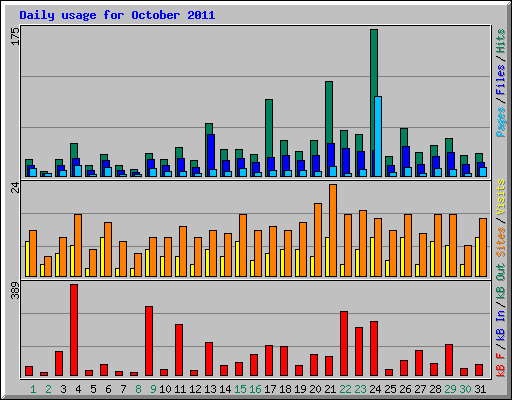Click day label 7 on the x-axis
Viewport: 512px width, 400px height.
(x=123, y=389)
